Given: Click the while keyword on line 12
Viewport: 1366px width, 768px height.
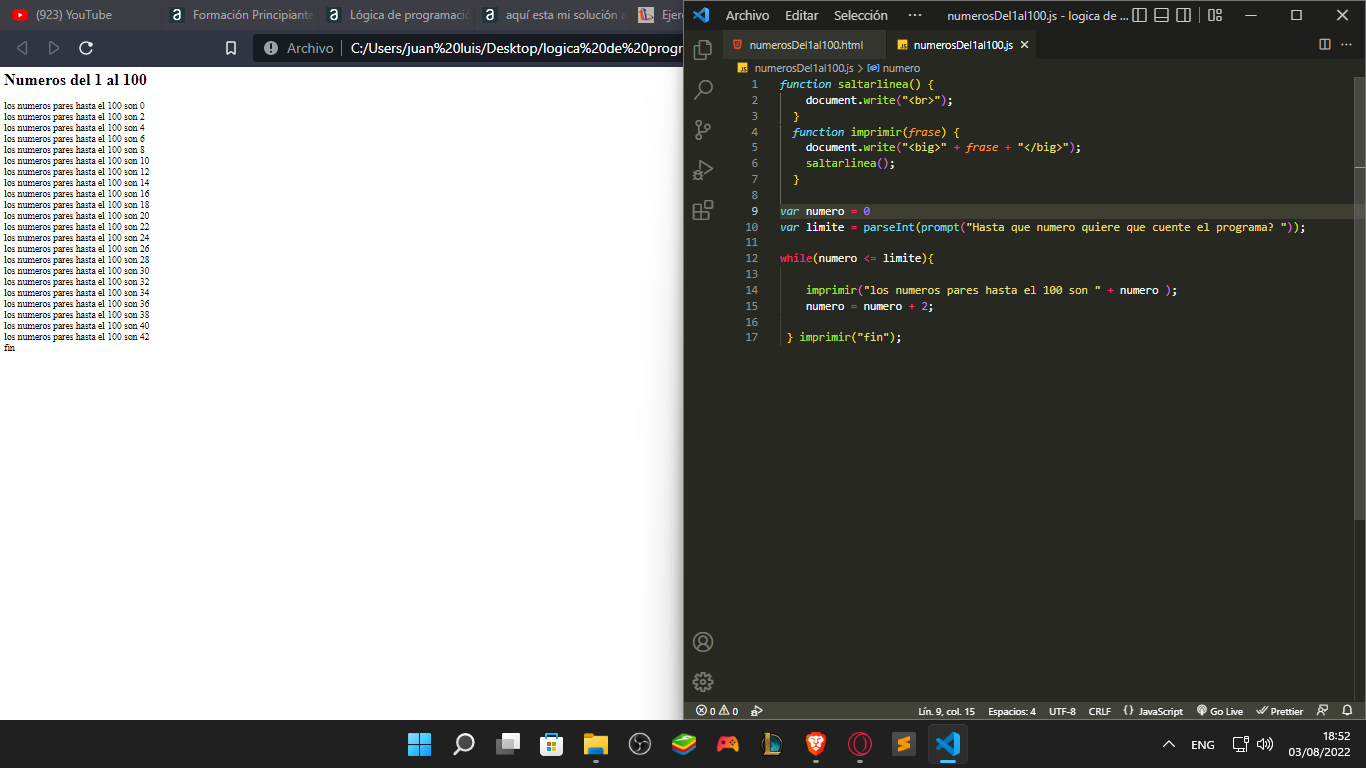Looking at the screenshot, I should pyautogui.click(x=796, y=258).
